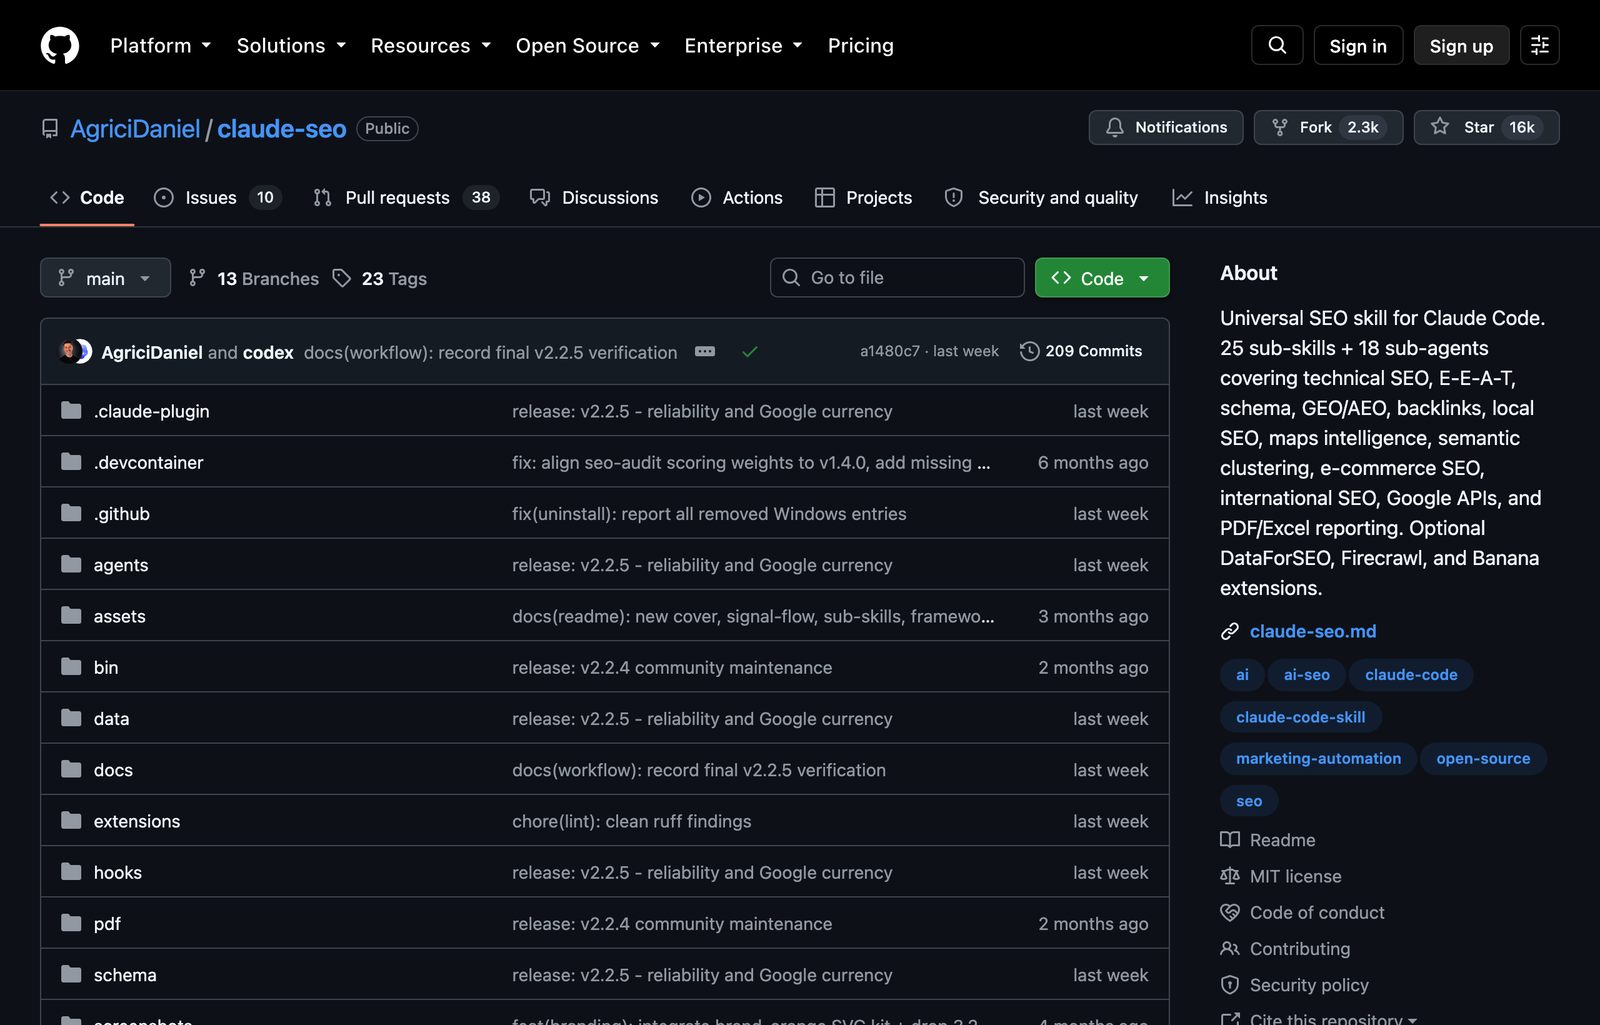Click the history clock icon by 209 Commits
The image size is (1600, 1025).
tap(1029, 351)
